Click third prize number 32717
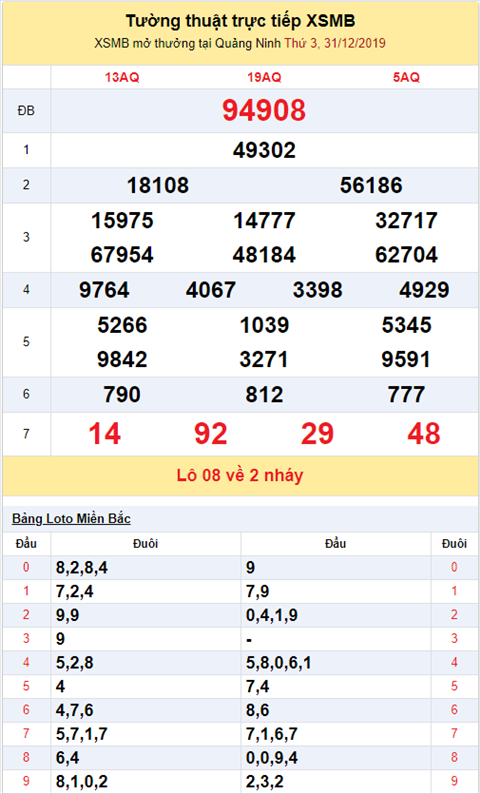The height and width of the screenshot is (794, 480). [x=406, y=221]
